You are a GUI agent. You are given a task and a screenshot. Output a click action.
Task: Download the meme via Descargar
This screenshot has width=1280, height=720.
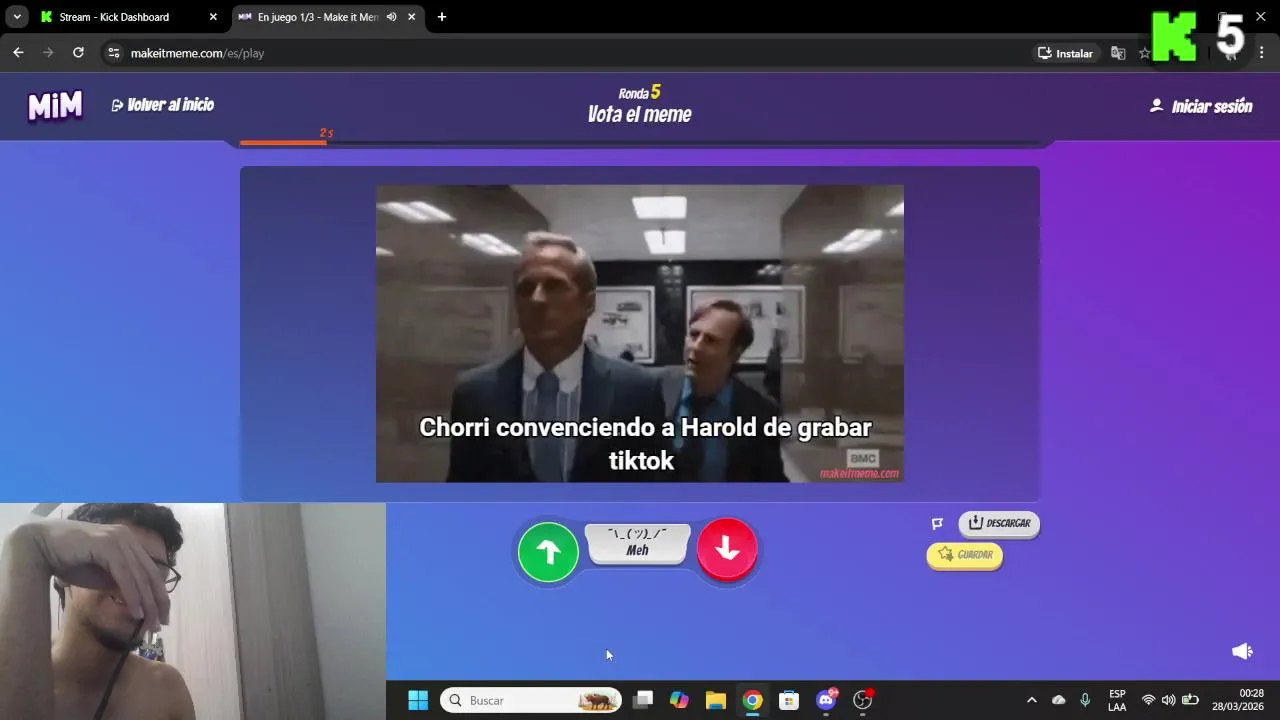(999, 523)
